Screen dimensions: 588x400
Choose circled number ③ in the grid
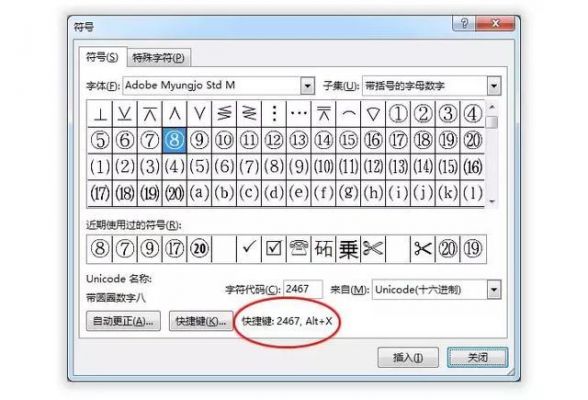pos(448,114)
